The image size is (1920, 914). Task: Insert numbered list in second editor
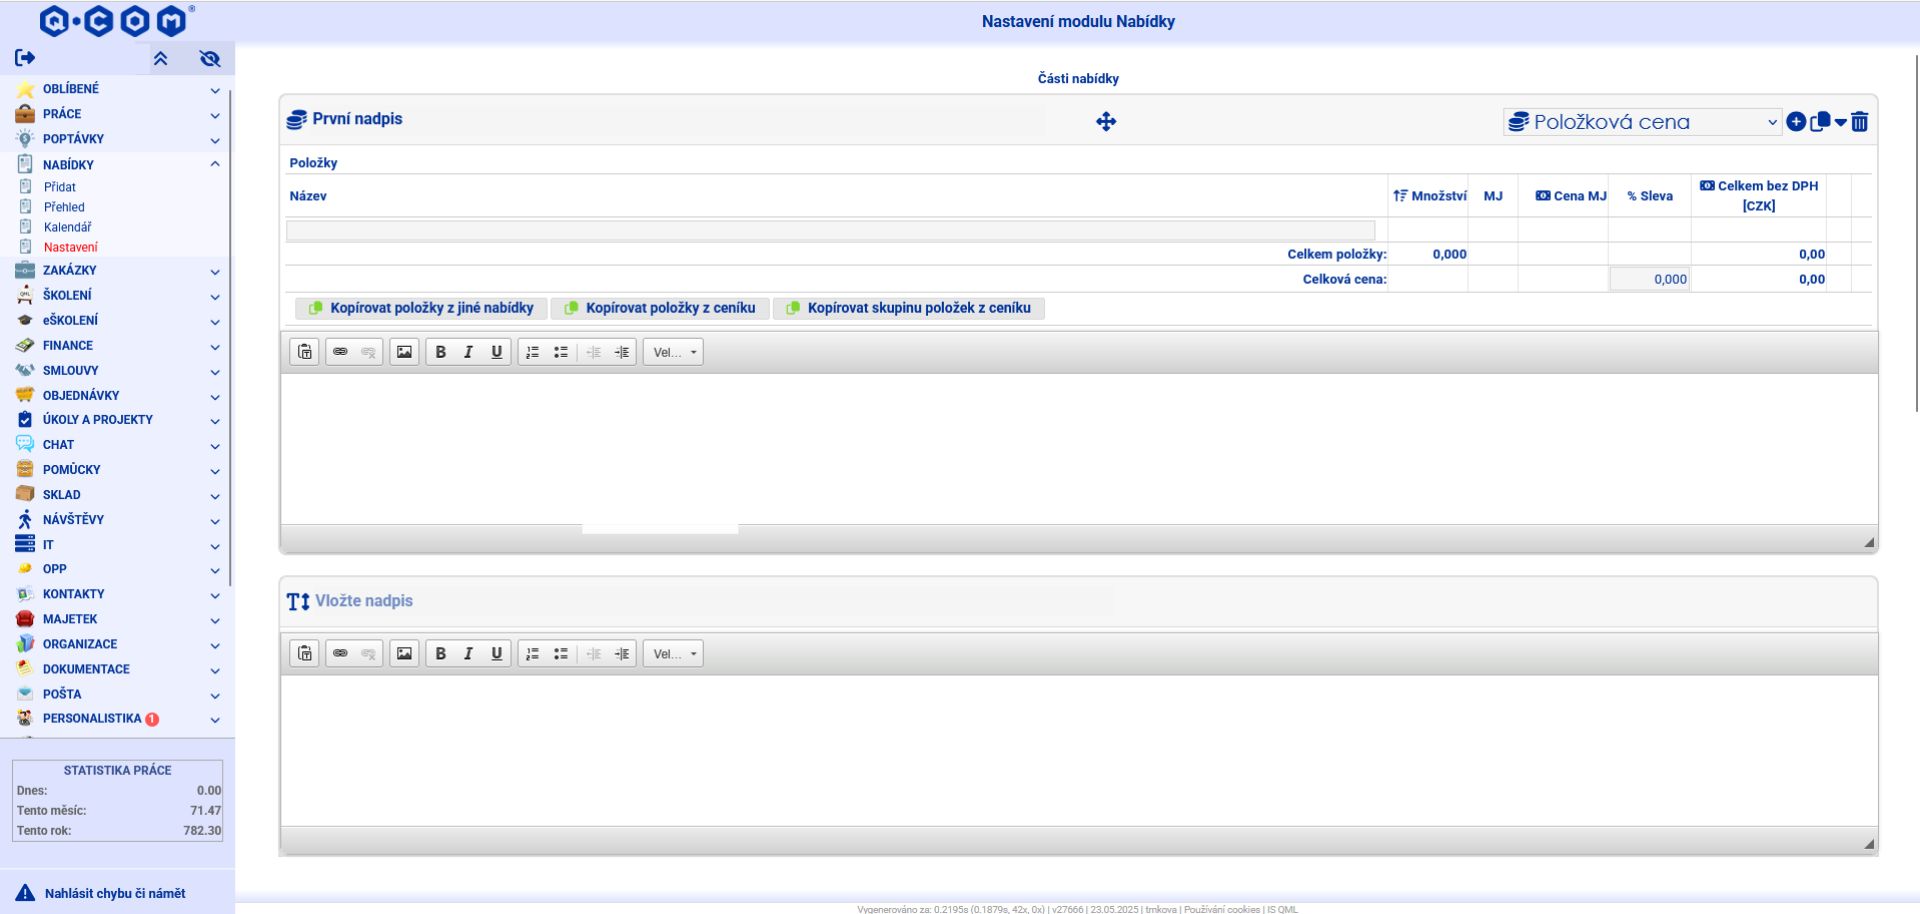point(533,654)
